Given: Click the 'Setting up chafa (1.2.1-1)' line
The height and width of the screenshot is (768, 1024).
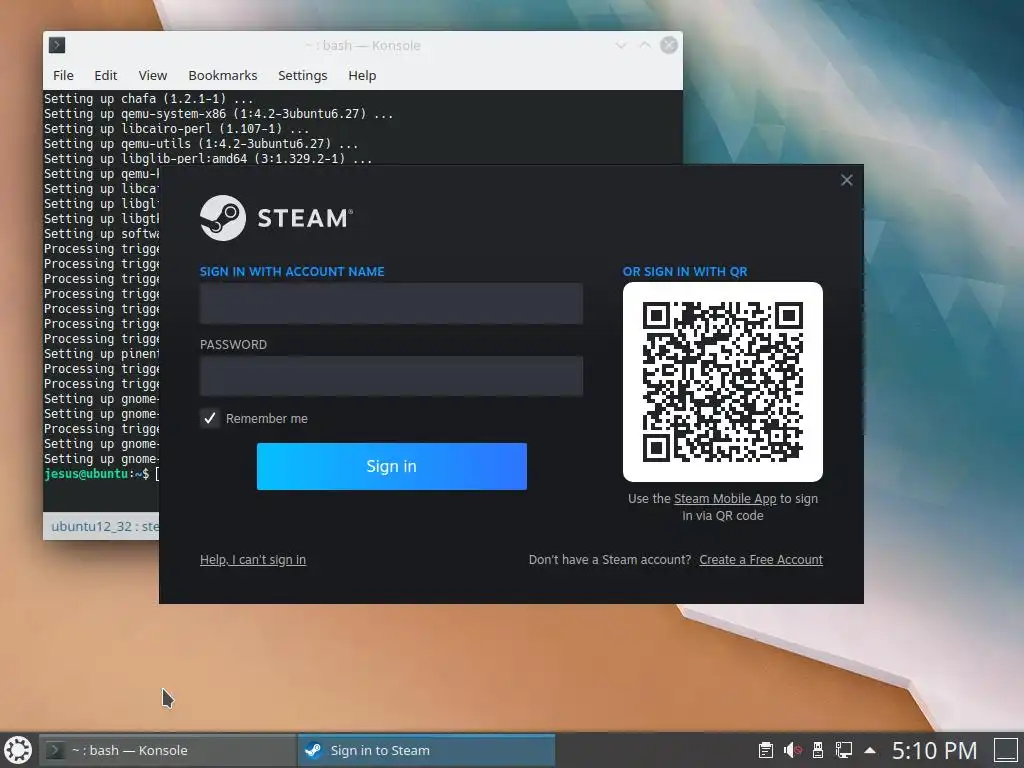Looking at the screenshot, I should pyautogui.click(x=148, y=99).
